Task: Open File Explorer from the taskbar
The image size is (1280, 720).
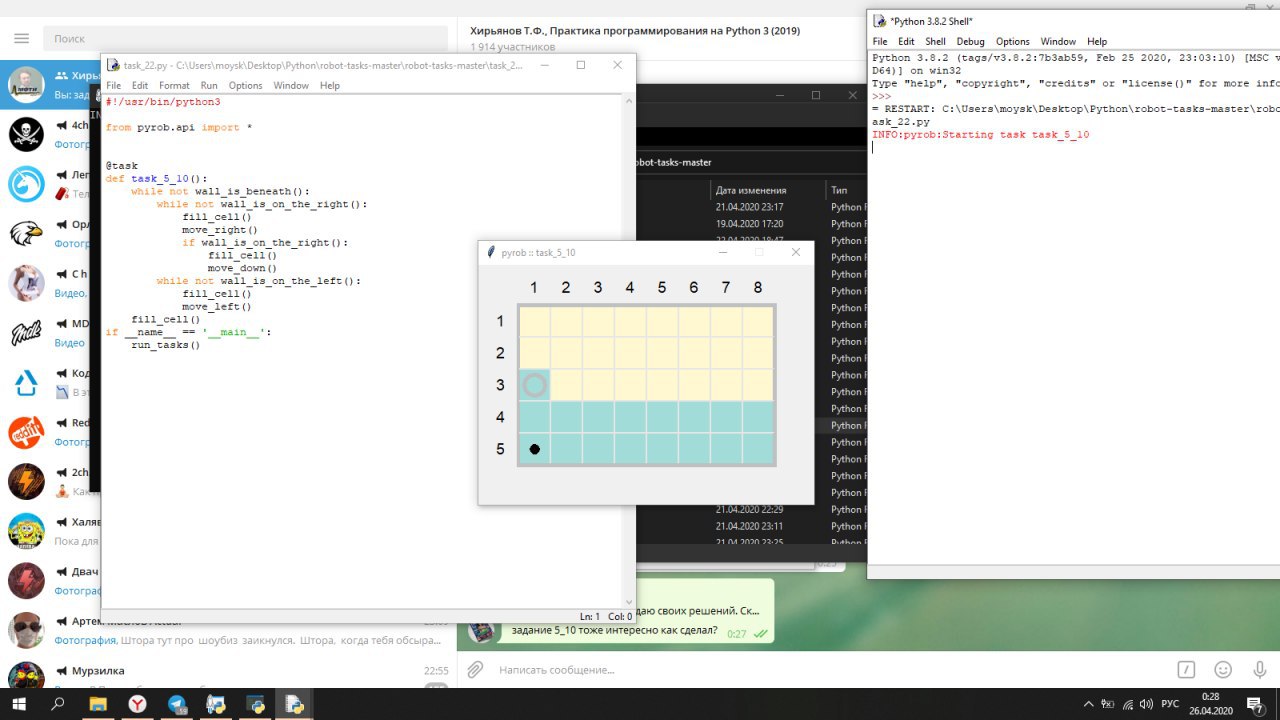Action: point(98,704)
